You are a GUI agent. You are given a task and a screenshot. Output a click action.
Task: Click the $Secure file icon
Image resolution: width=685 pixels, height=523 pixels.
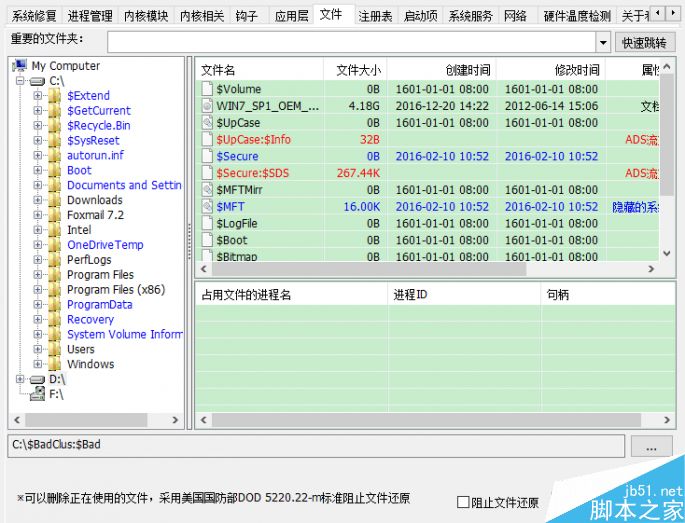coord(207,156)
